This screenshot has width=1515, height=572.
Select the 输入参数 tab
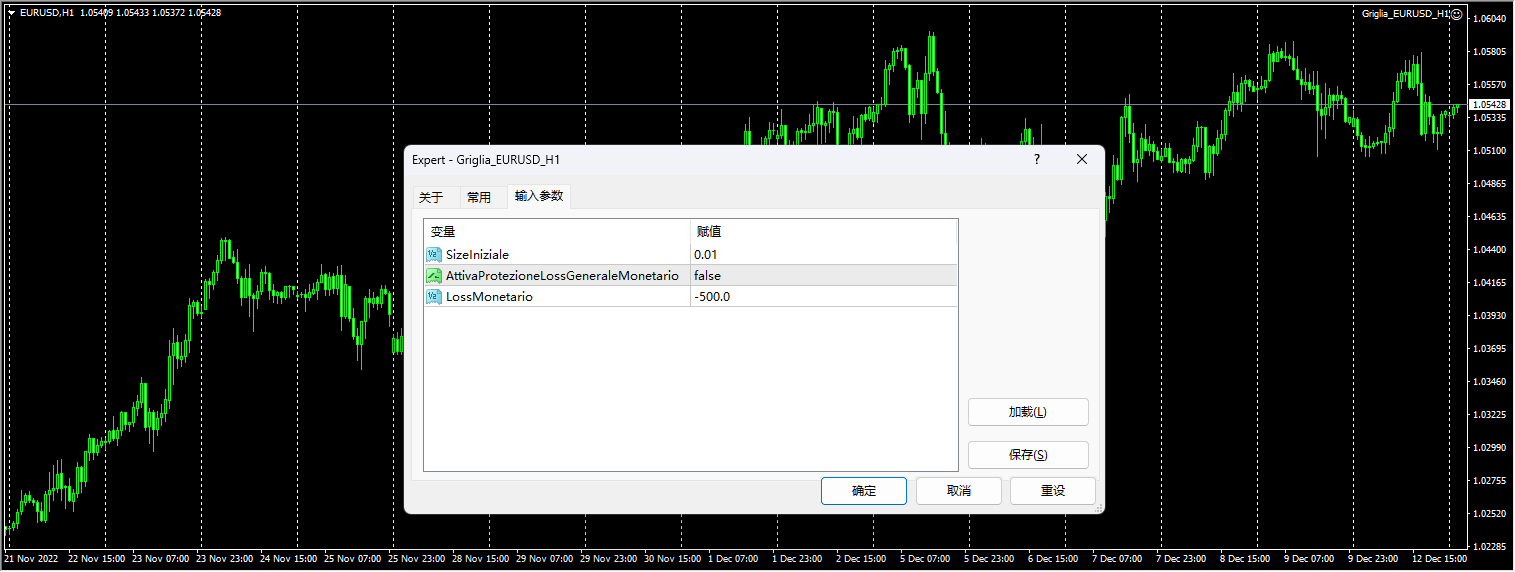coord(539,197)
